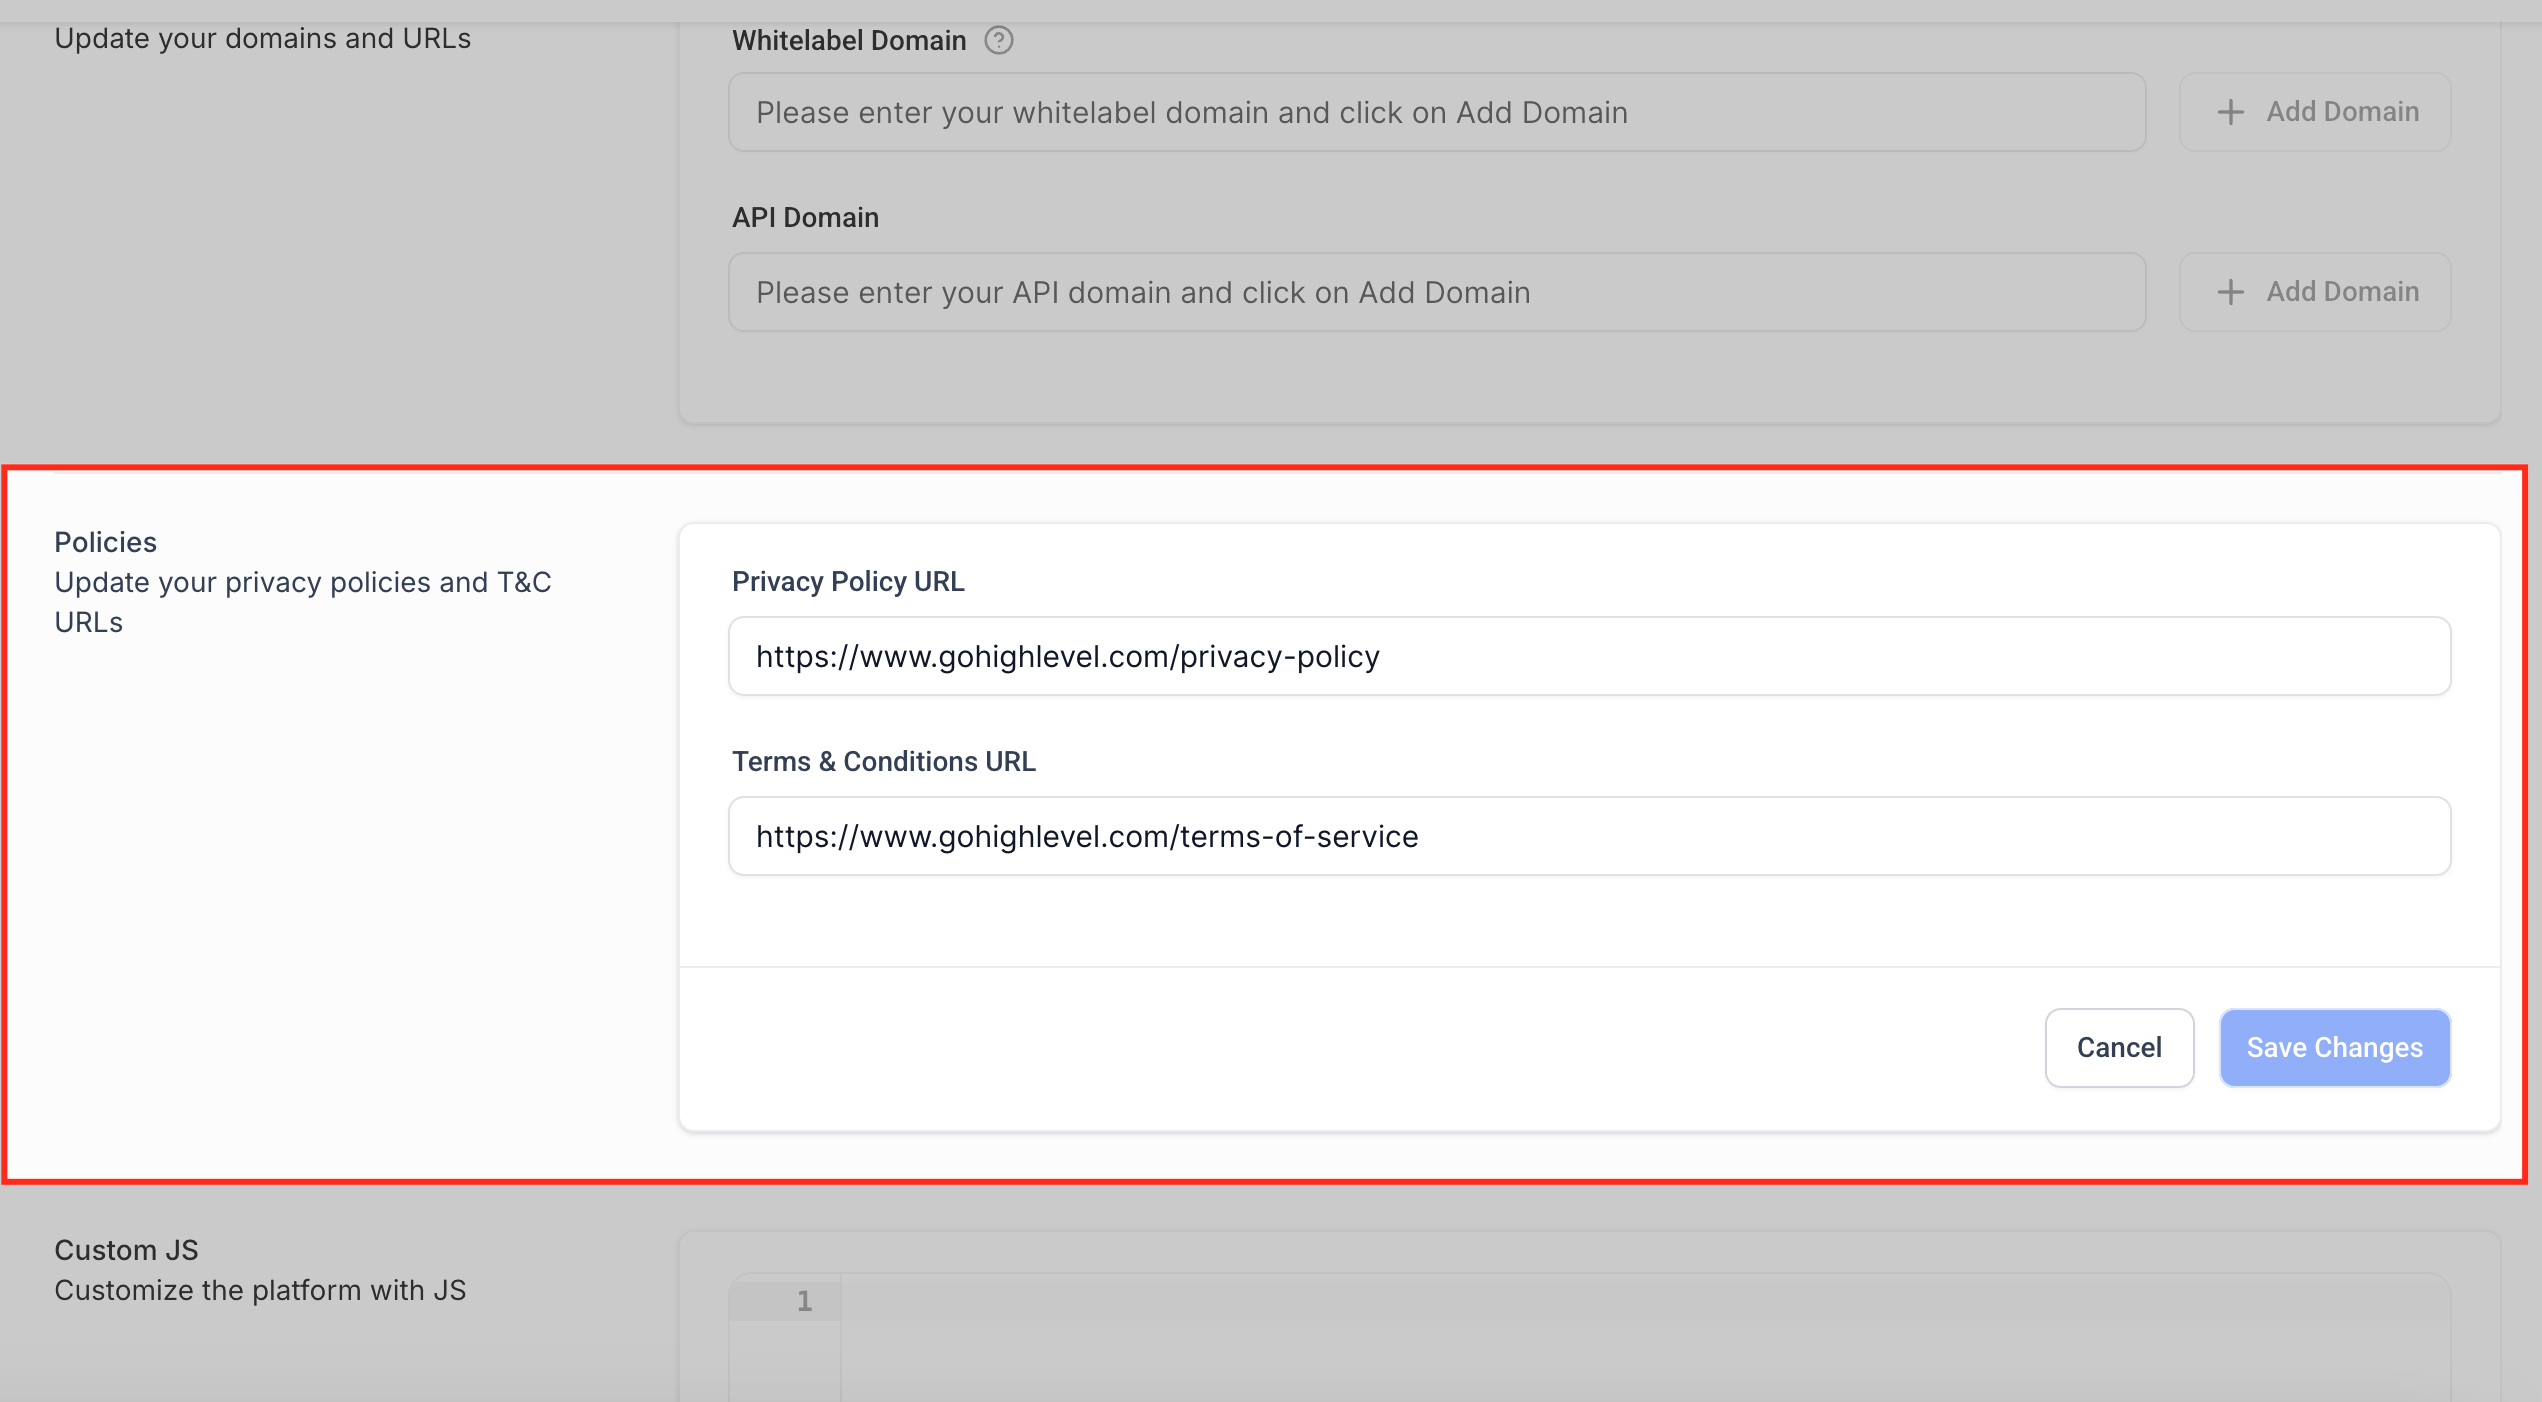Click Cancel to discard policy changes

[2119, 1047]
